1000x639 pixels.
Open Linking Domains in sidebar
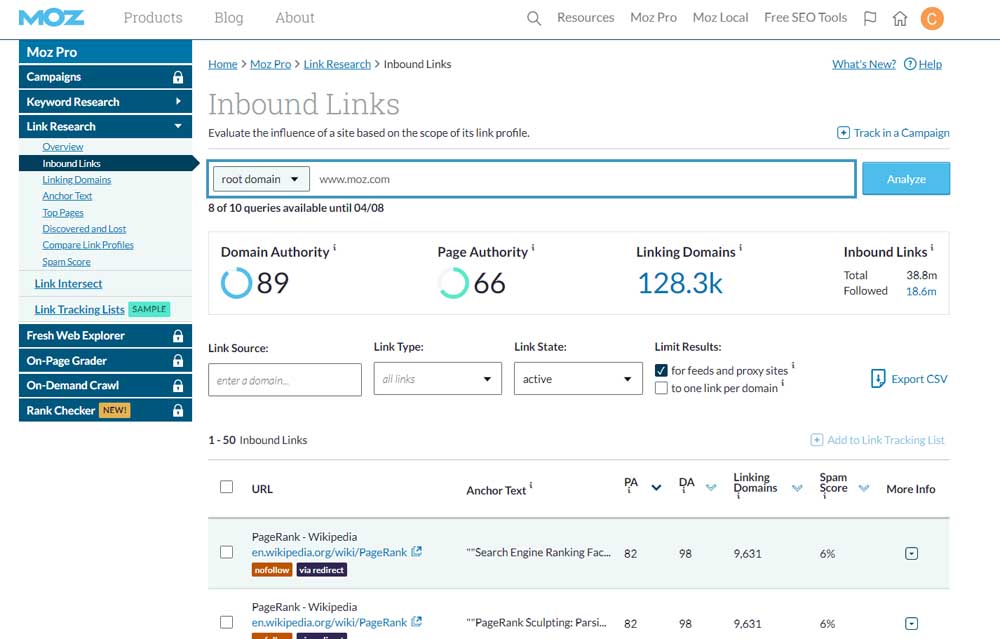click(77, 180)
